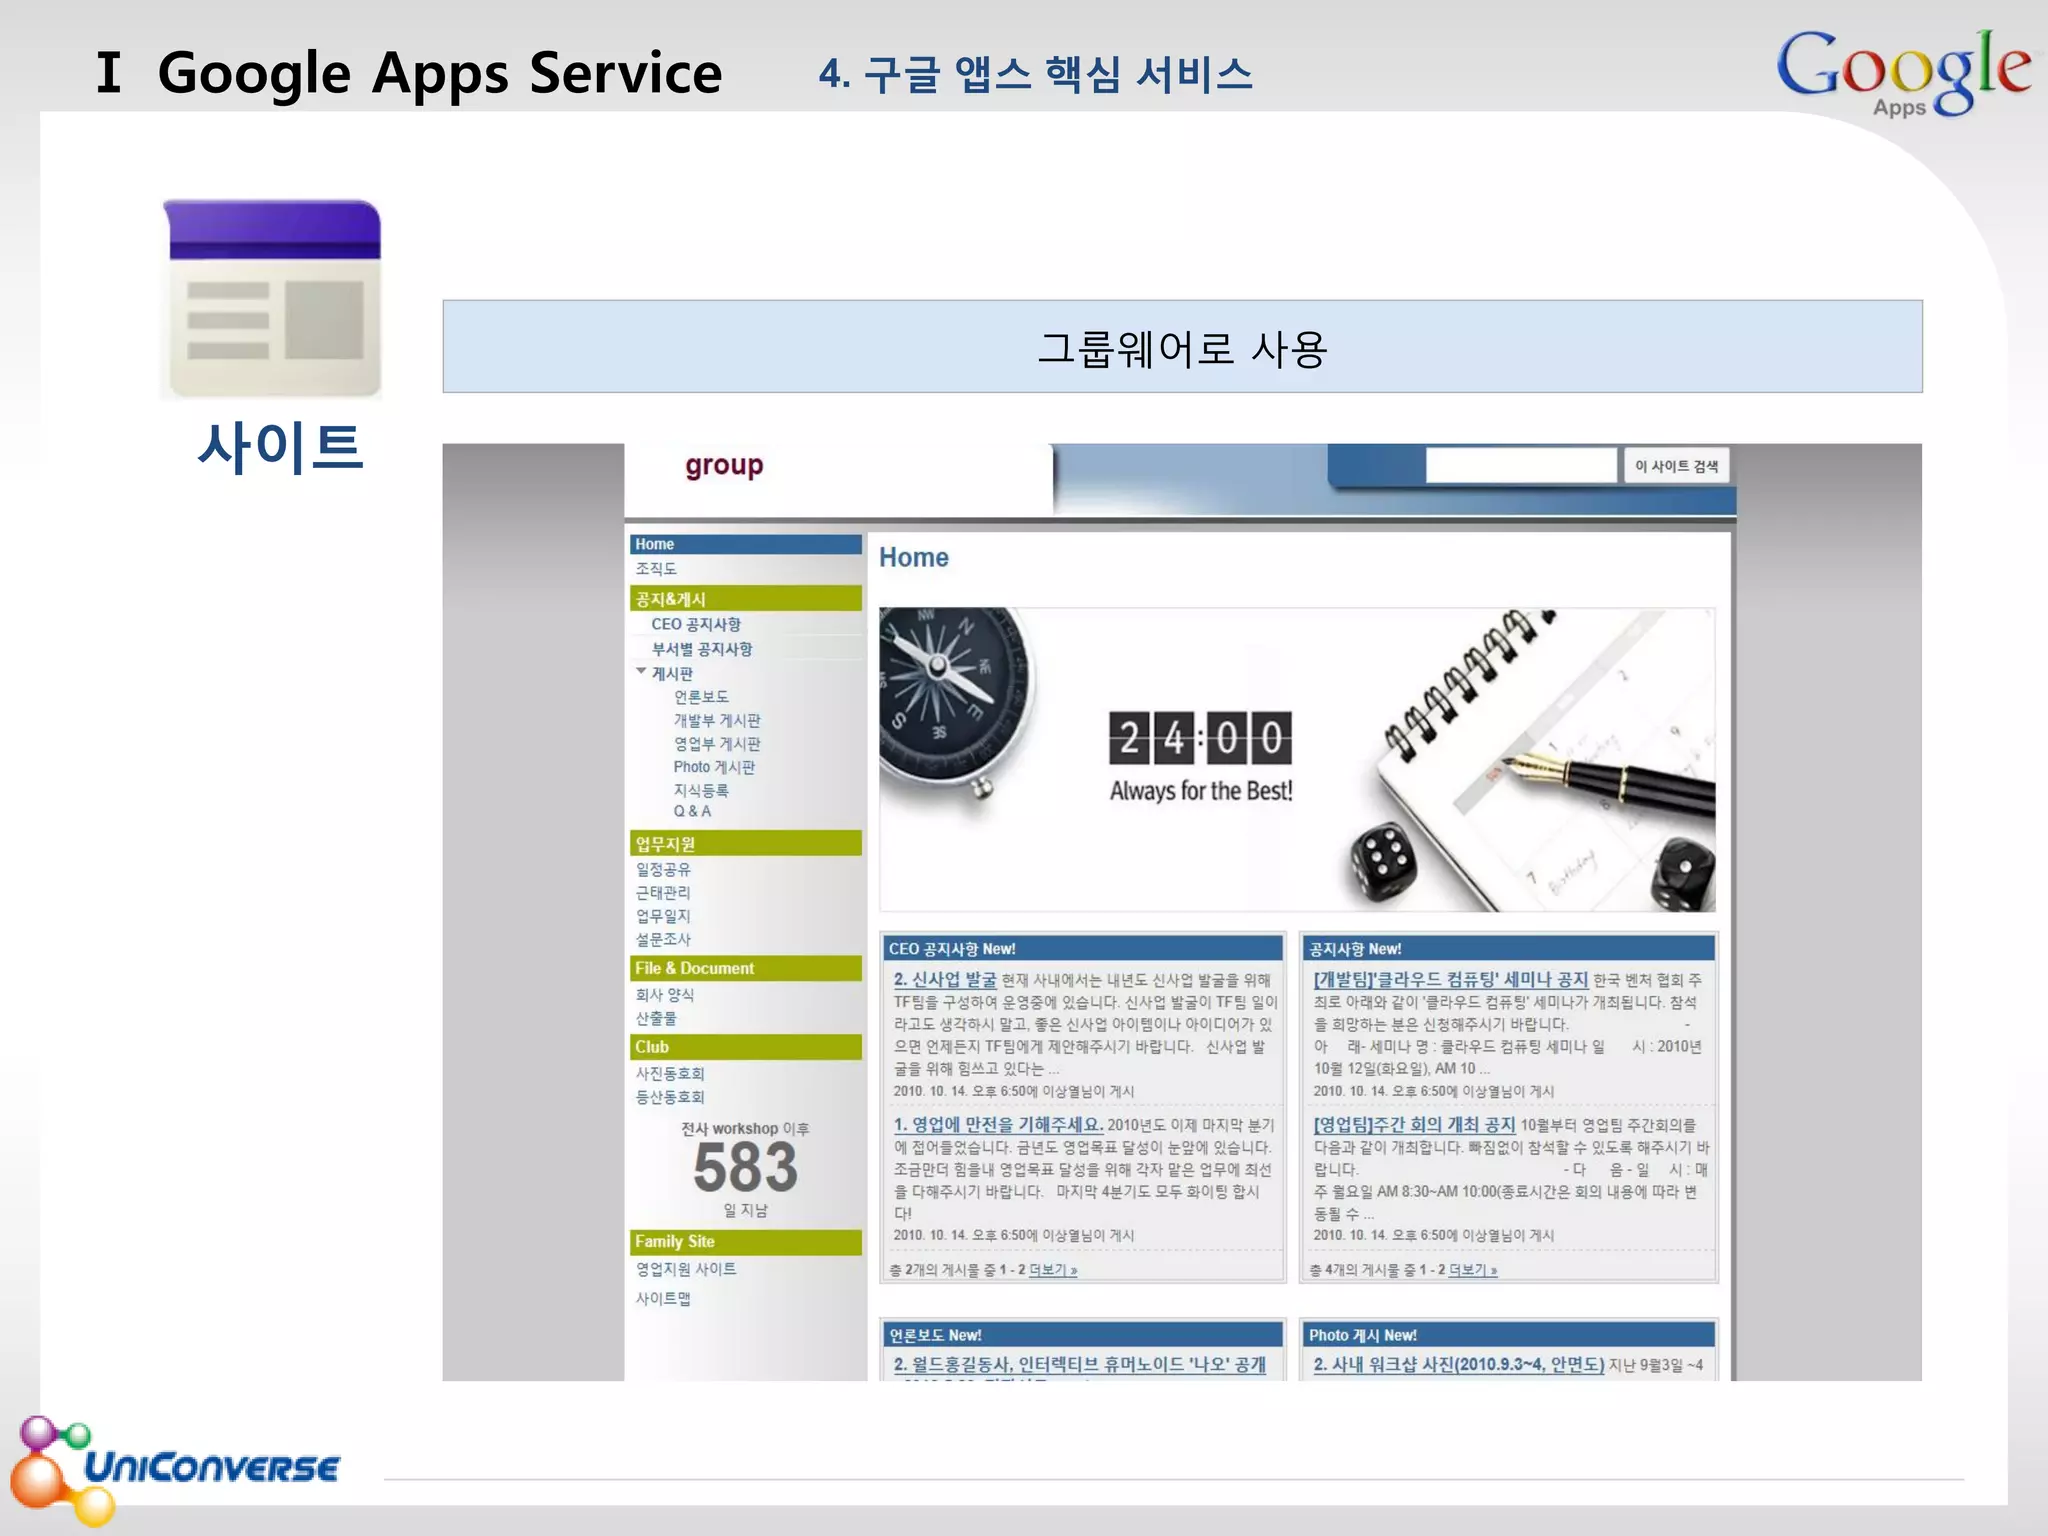Click 더보기 in 공지사항 panel
The height and width of the screenshot is (1536, 2048).
pos(1473,1270)
